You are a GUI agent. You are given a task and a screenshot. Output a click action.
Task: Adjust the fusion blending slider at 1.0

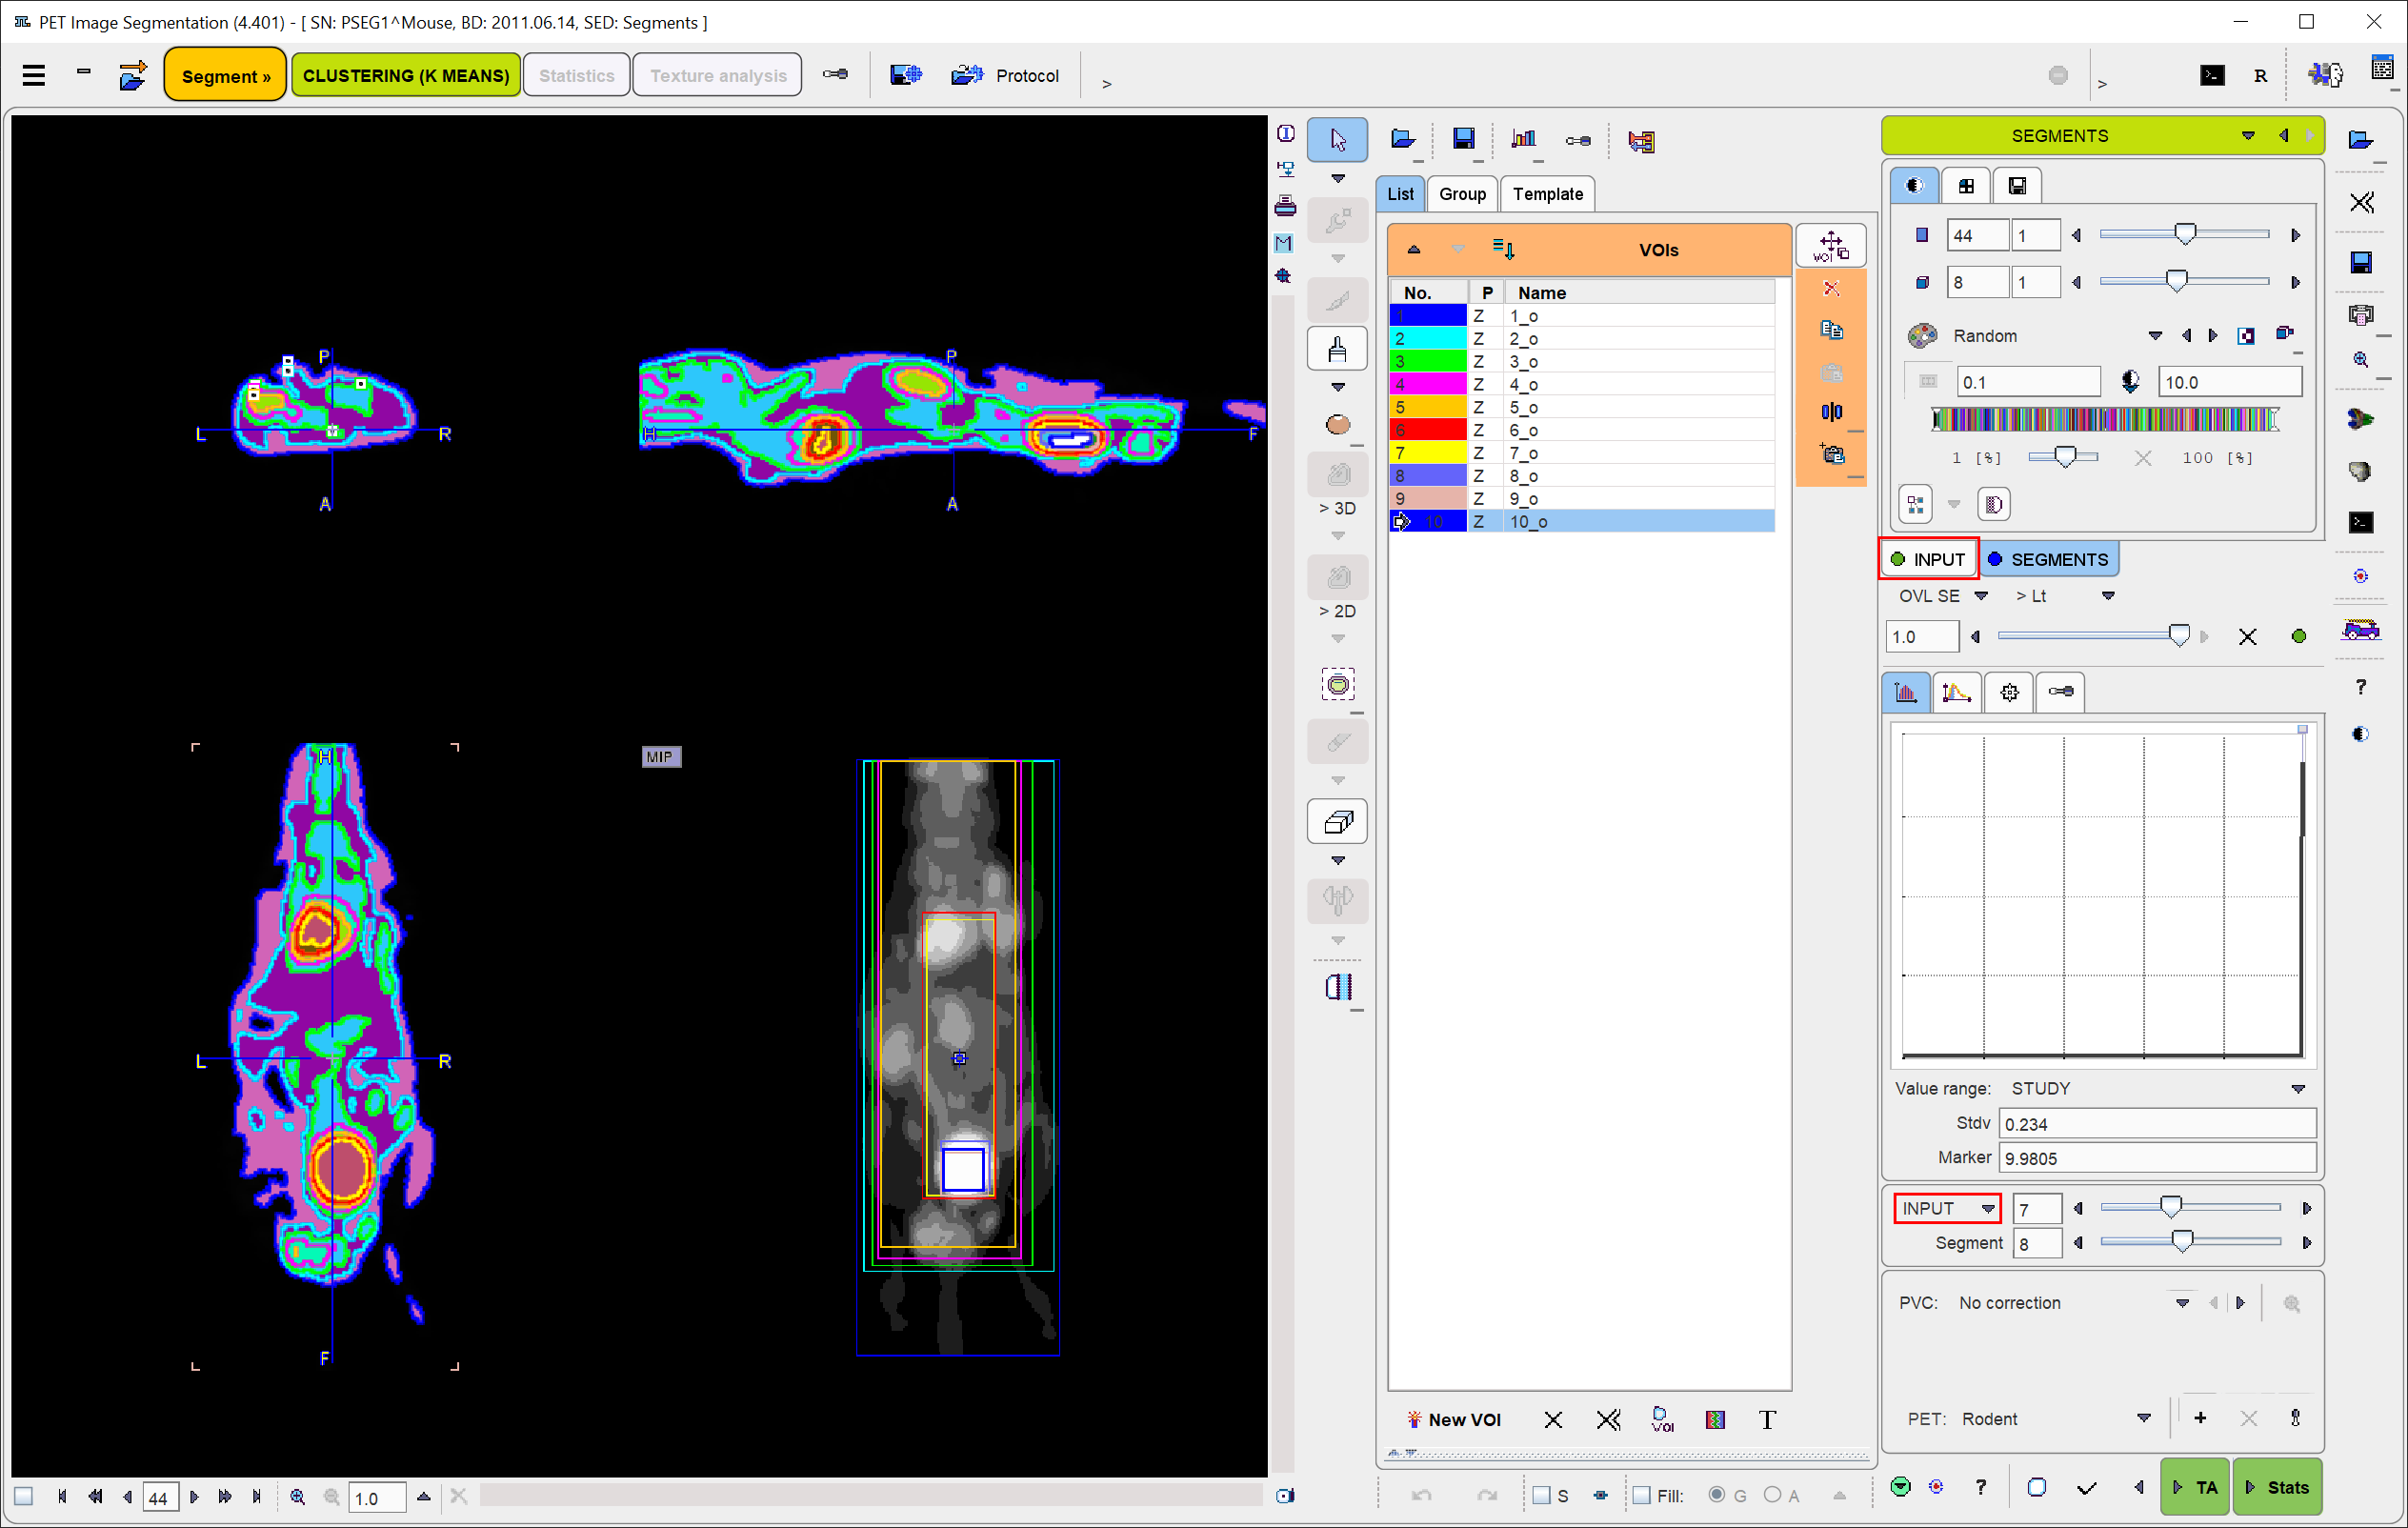coord(2178,636)
